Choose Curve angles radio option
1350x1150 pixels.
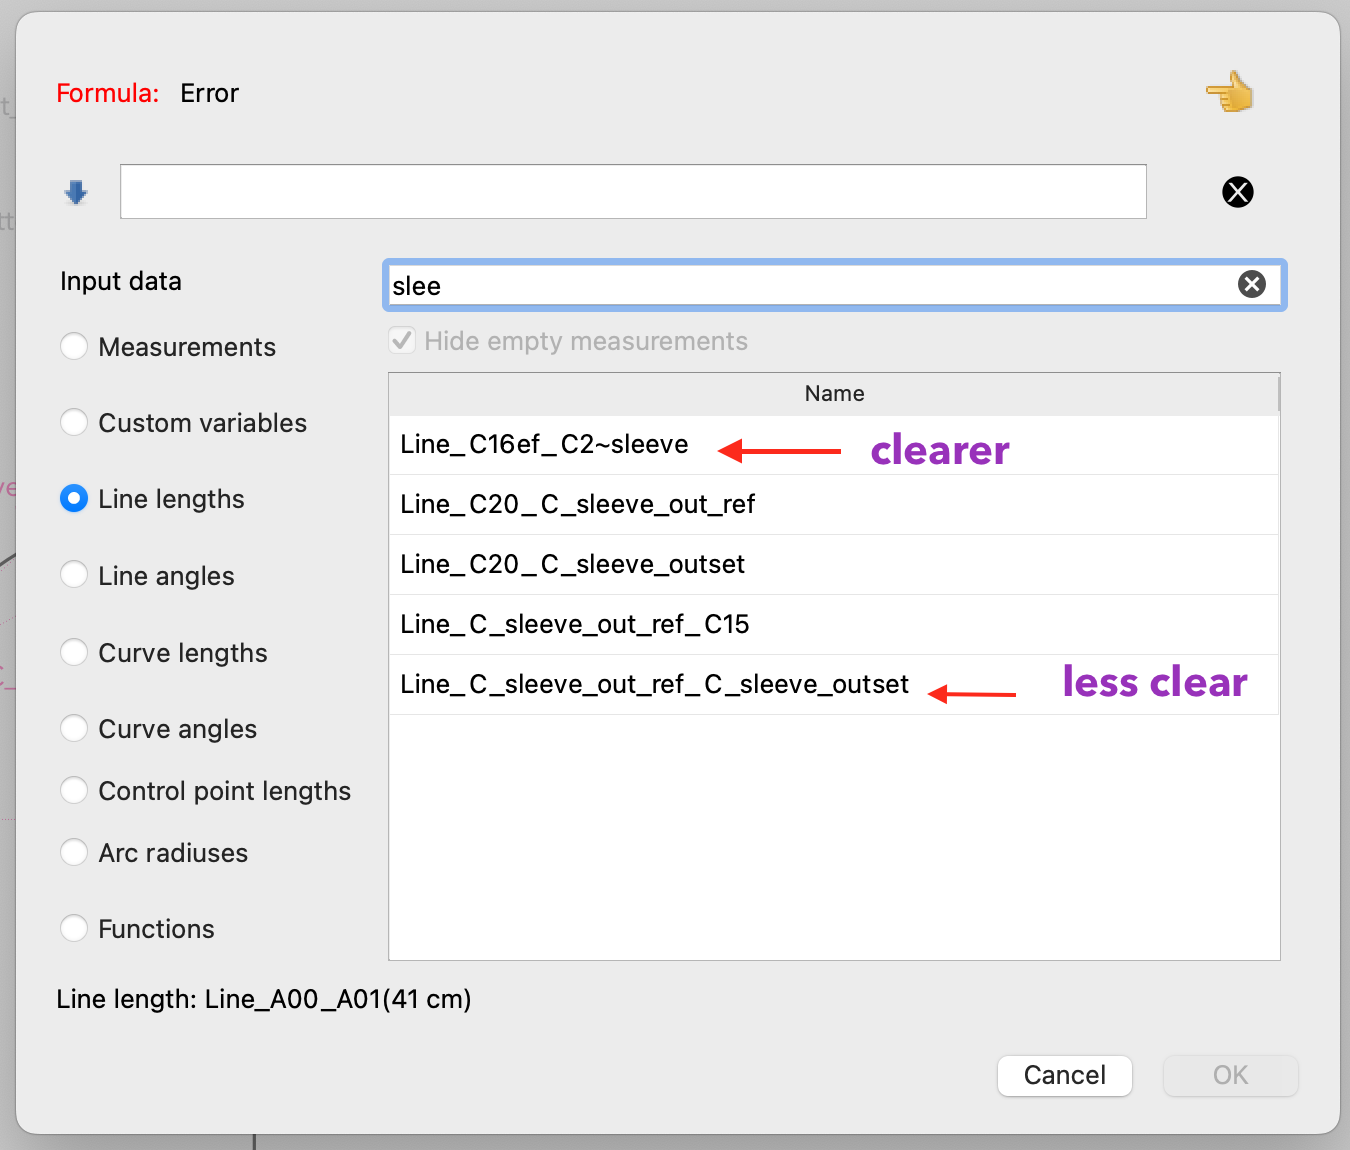74,728
